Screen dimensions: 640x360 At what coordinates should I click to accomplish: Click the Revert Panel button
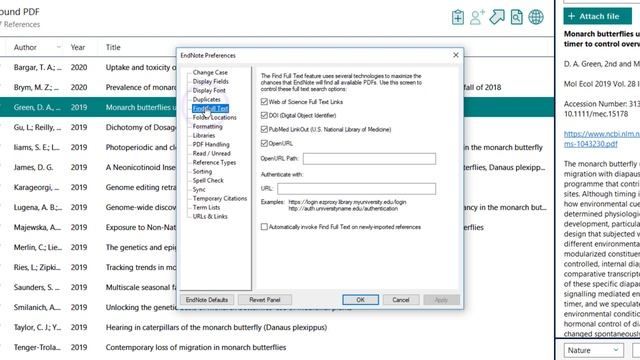coord(264,300)
